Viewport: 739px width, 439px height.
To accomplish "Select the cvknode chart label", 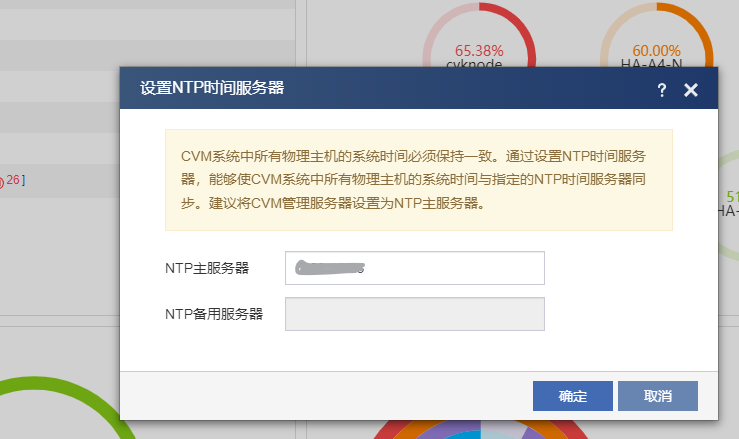I will [x=474, y=63].
